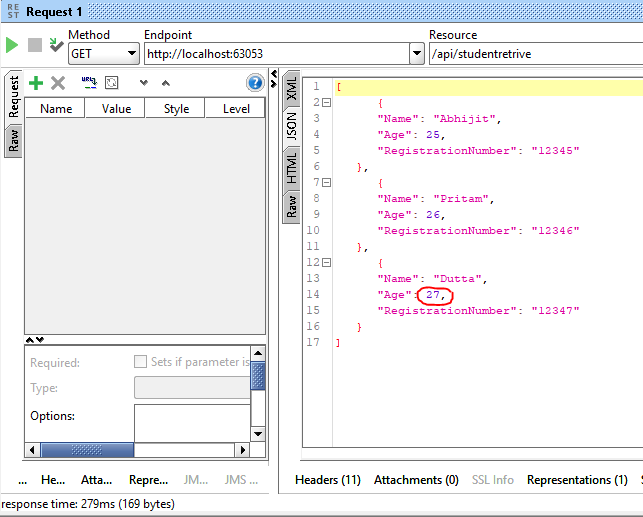
Task: Remove parameter using the gray X icon
Action: pos(58,83)
